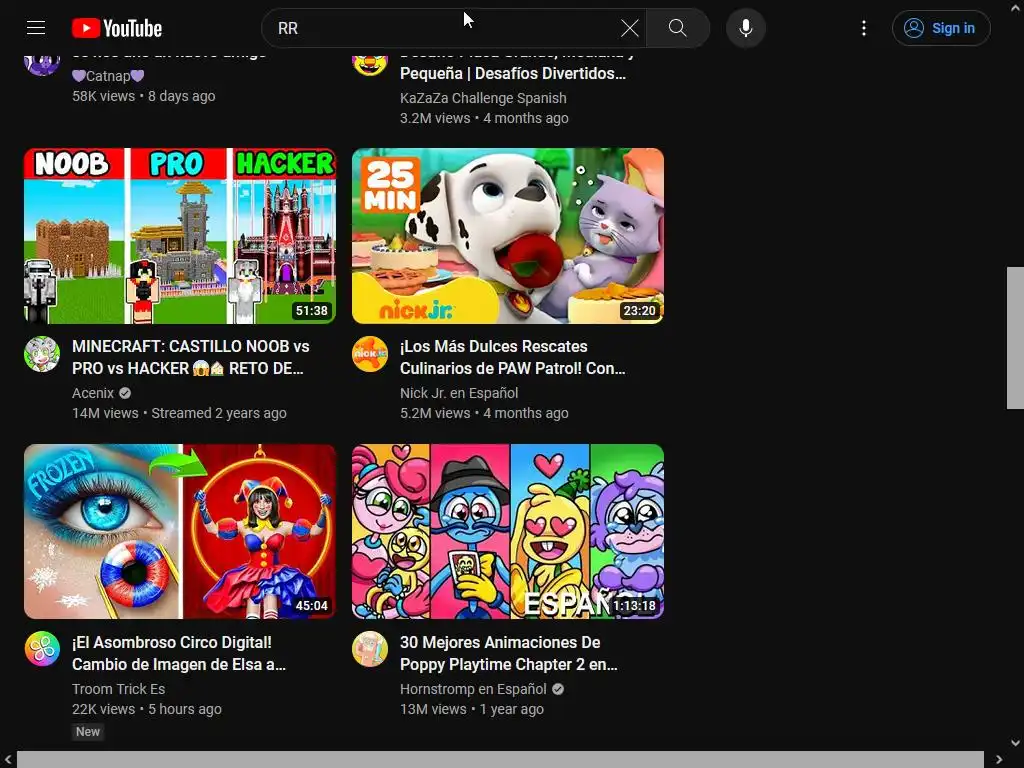This screenshot has width=1024, height=768.
Task: Click the 45:04 duration badge
Action: (312, 606)
